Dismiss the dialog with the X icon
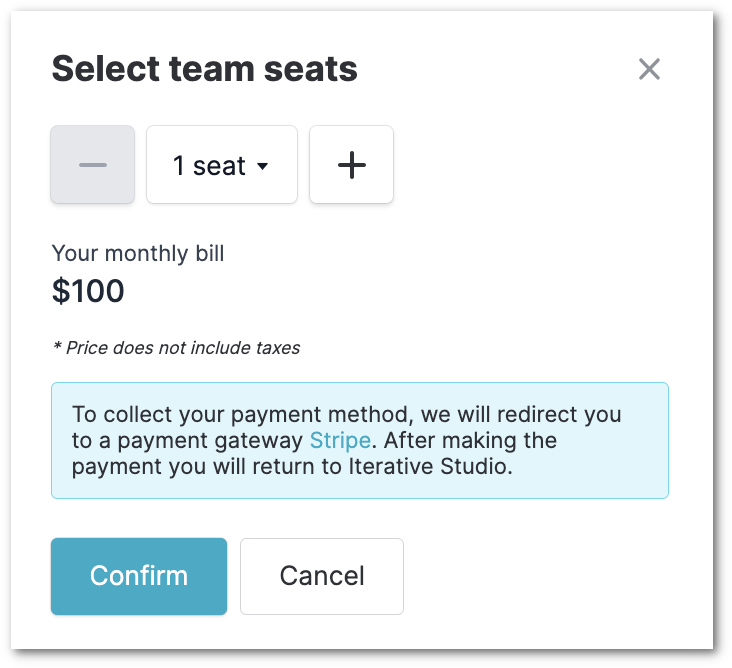 649,69
